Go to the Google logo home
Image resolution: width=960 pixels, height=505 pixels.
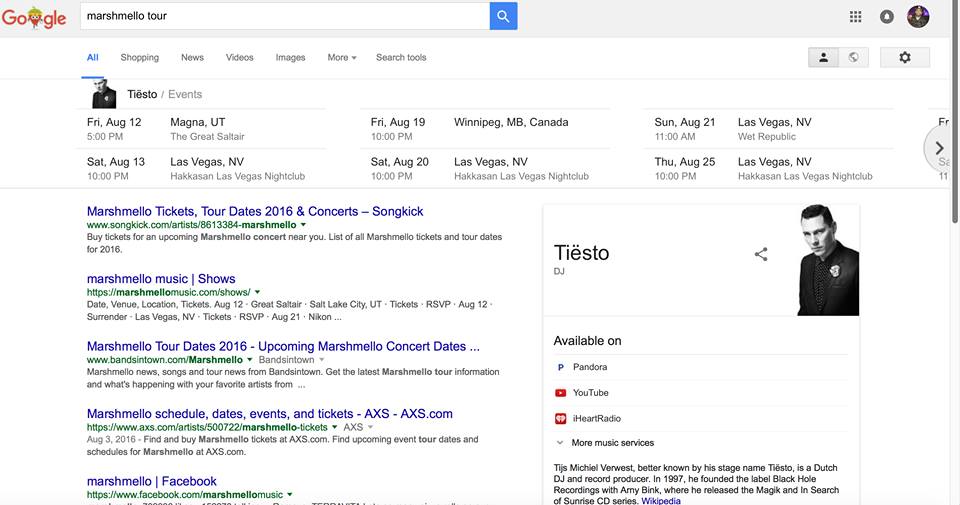click(34, 17)
